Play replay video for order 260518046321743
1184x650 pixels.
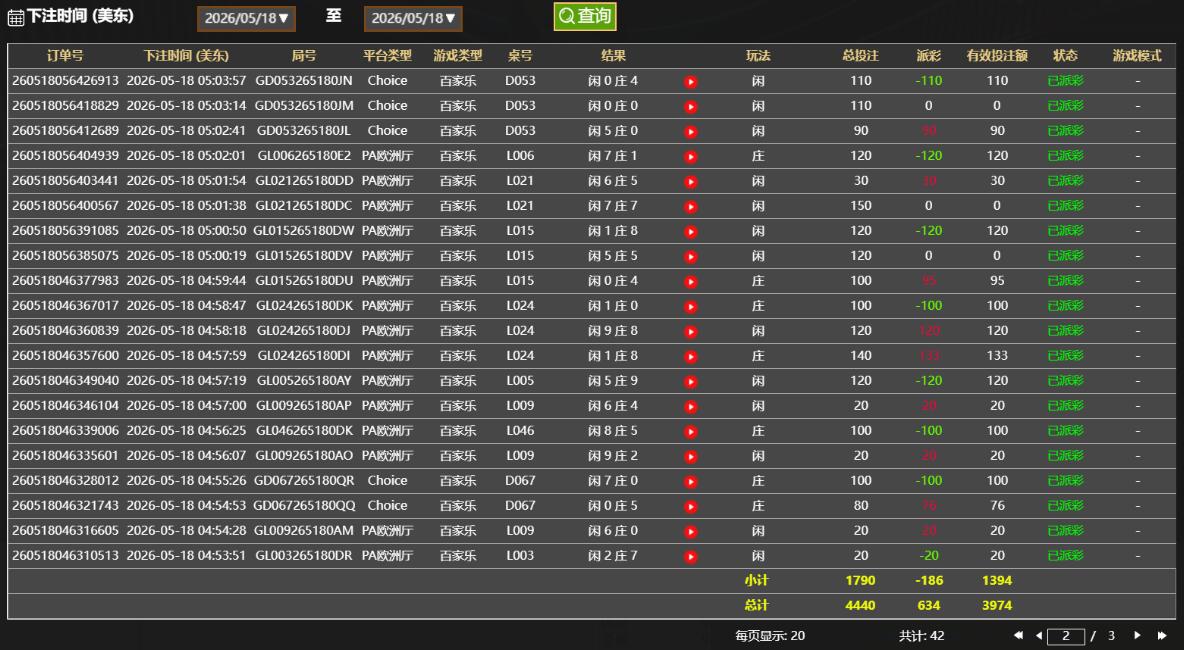tap(690, 507)
